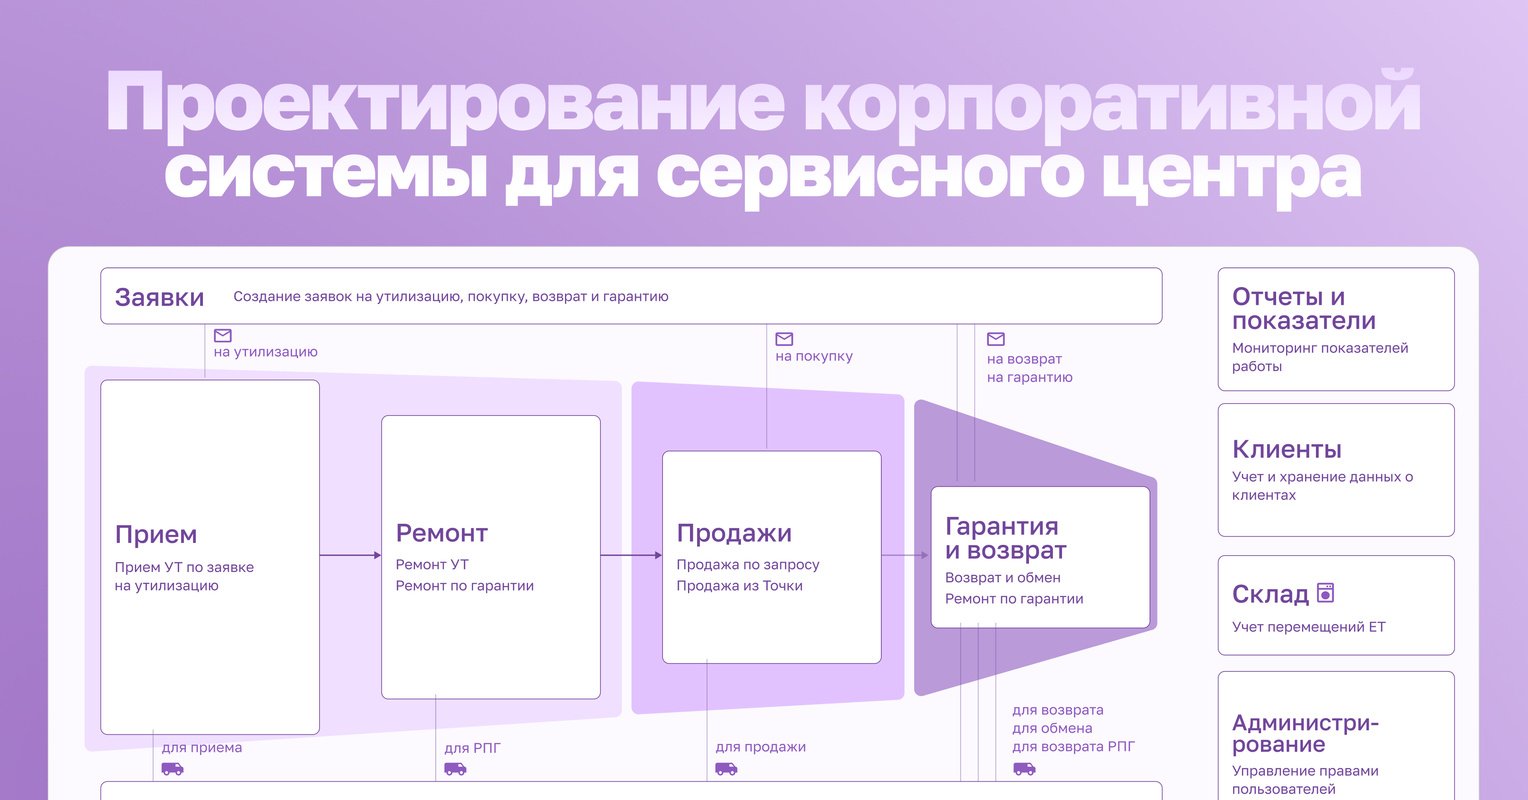Image resolution: width=1528 pixels, height=800 pixels.
Task: Click the "Администрирование" card heading
Action: click(1305, 734)
